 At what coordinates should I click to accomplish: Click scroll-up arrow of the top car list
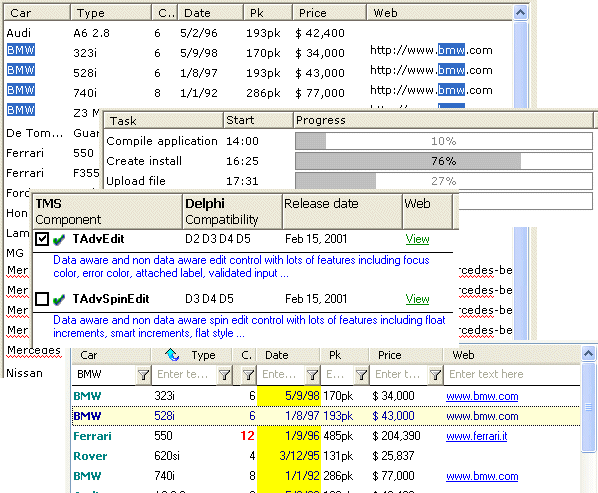click(x=520, y=13)
